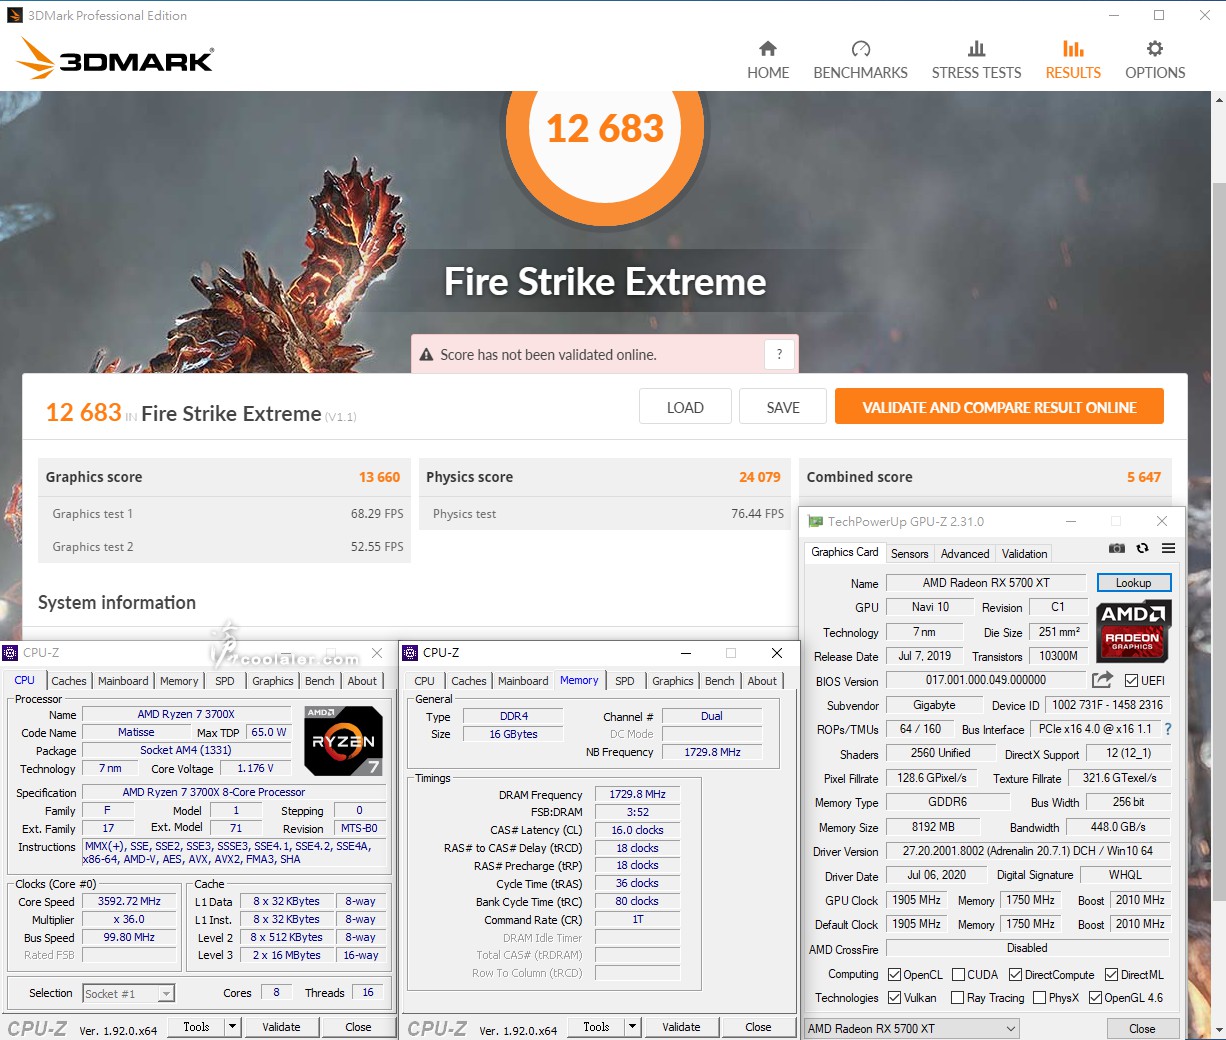
Task: Open Socket #1 selection dropdown
Action: (128, 993)
